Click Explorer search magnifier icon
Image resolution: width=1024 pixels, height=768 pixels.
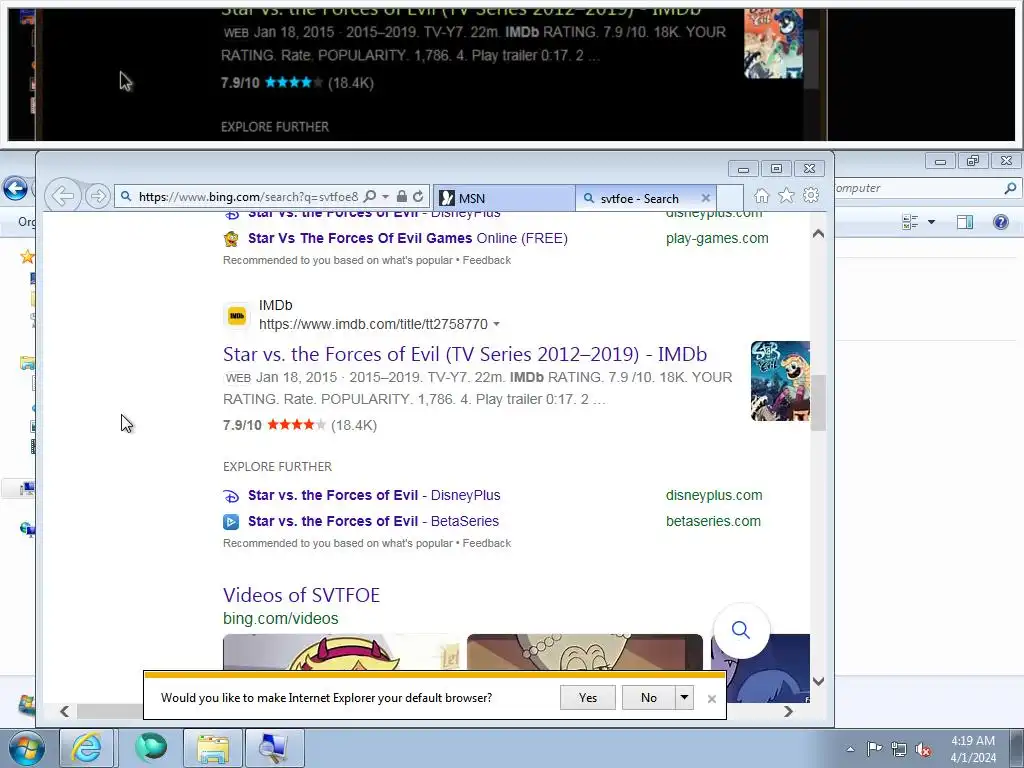tap(1010, 188)
